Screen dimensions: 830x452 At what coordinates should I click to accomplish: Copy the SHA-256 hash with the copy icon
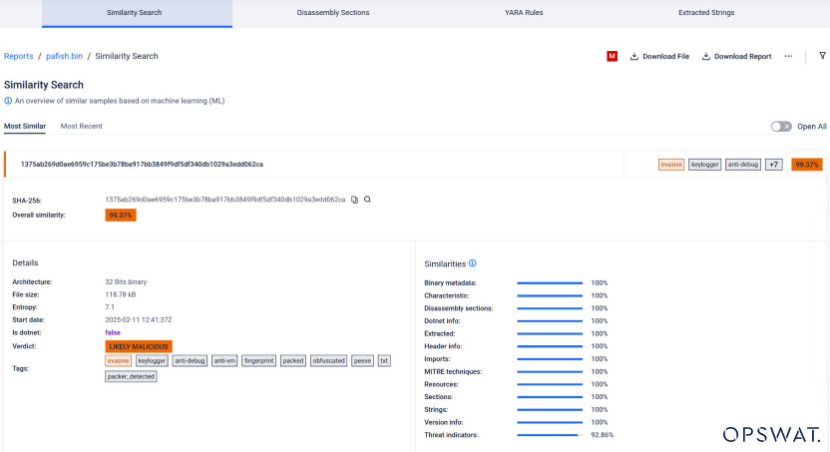[x=355, y=200]
